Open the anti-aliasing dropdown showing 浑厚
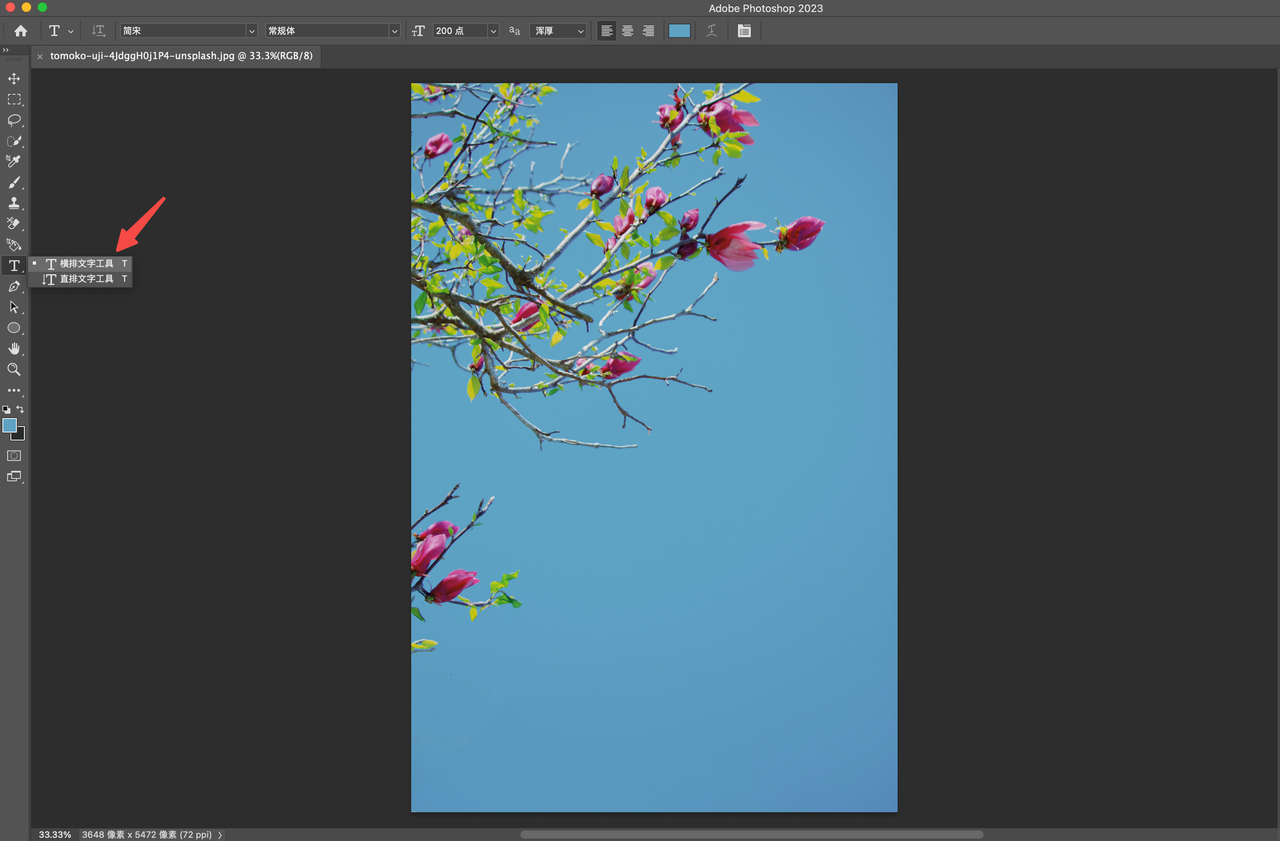Image resolution: width=1280 pixels, height=841 pixels. tap(558, 31)
